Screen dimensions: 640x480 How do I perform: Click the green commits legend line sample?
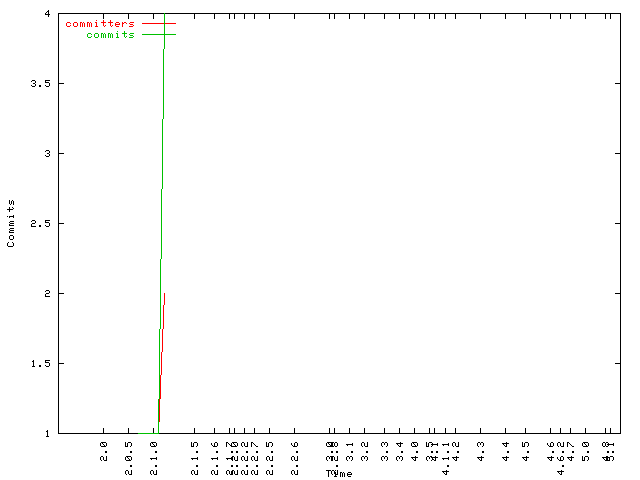pos(158,34)
